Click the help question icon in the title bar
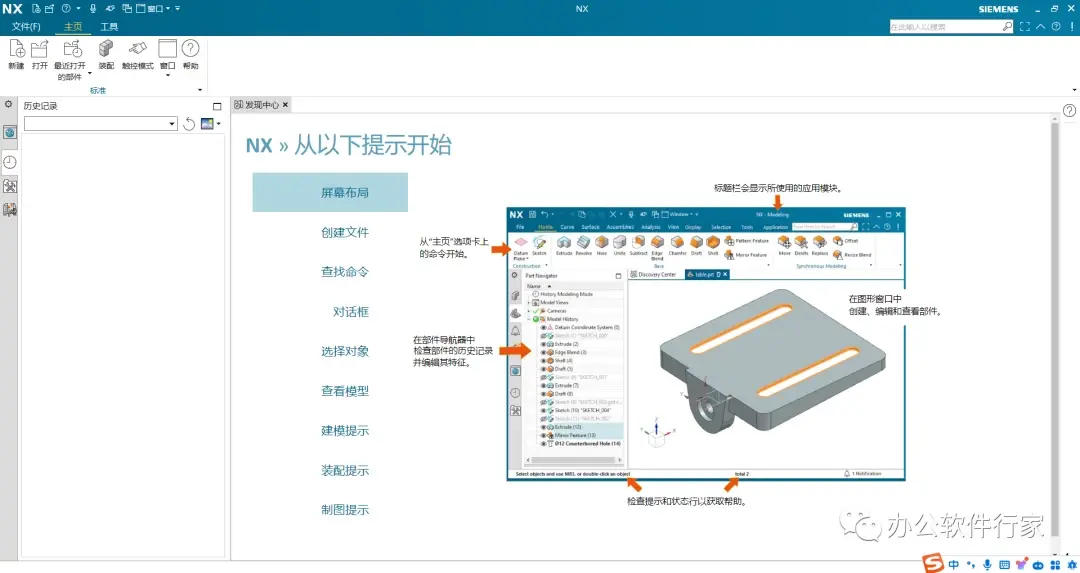Viewport: 1080px width, 573px height. point(66,9)
